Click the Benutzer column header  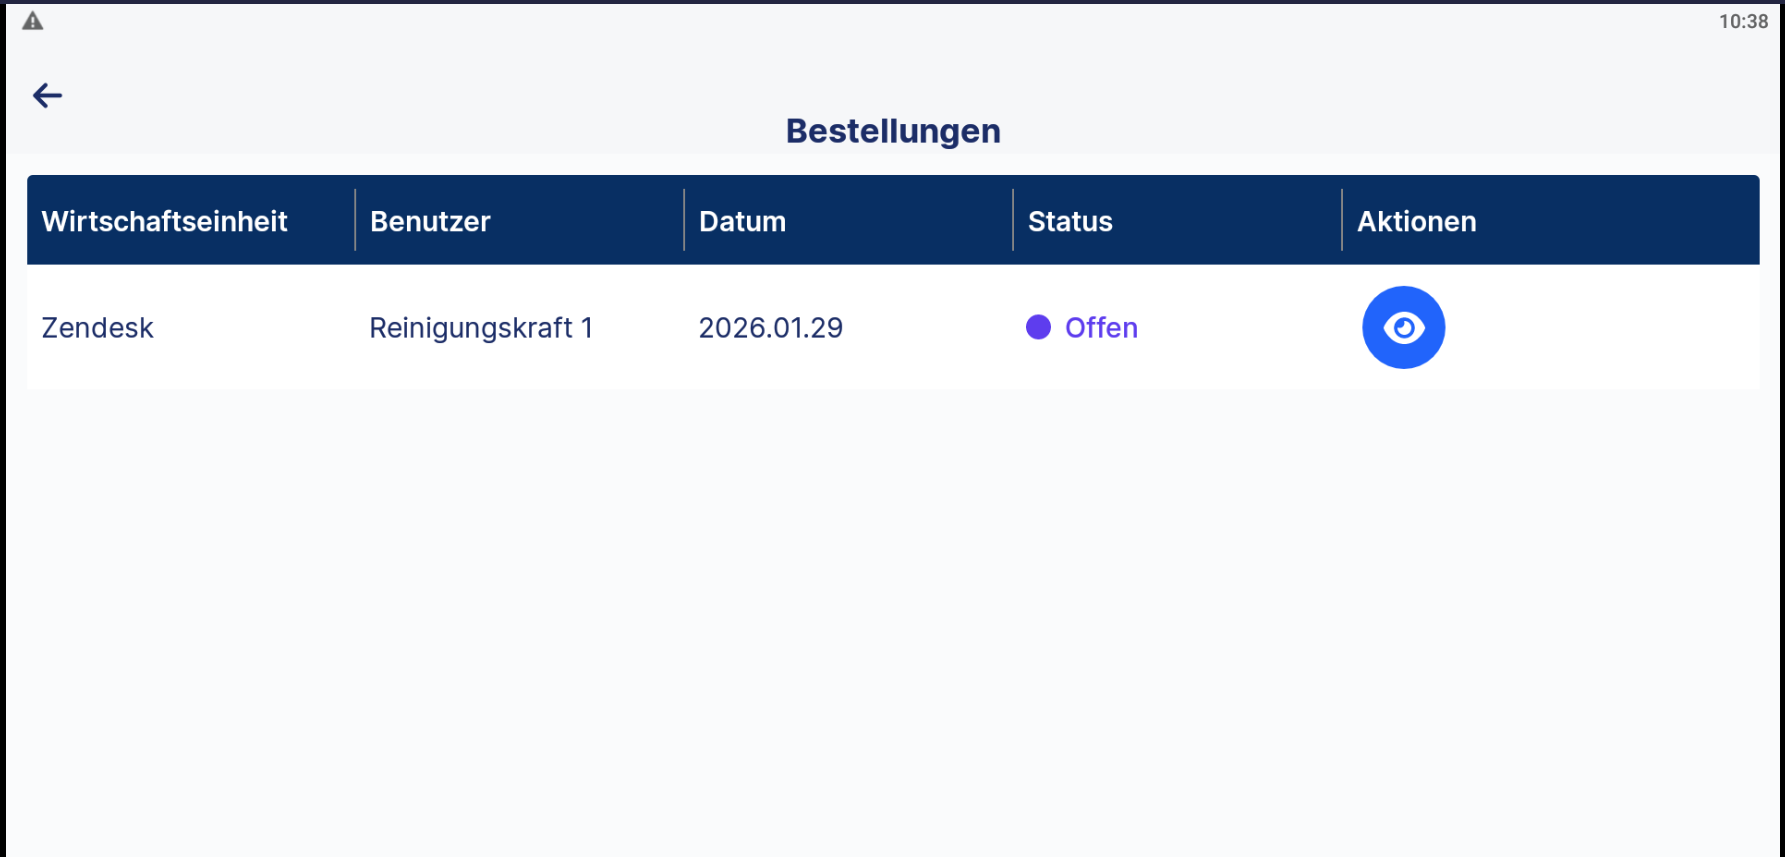pyautogui.click(x=430, y=221)
